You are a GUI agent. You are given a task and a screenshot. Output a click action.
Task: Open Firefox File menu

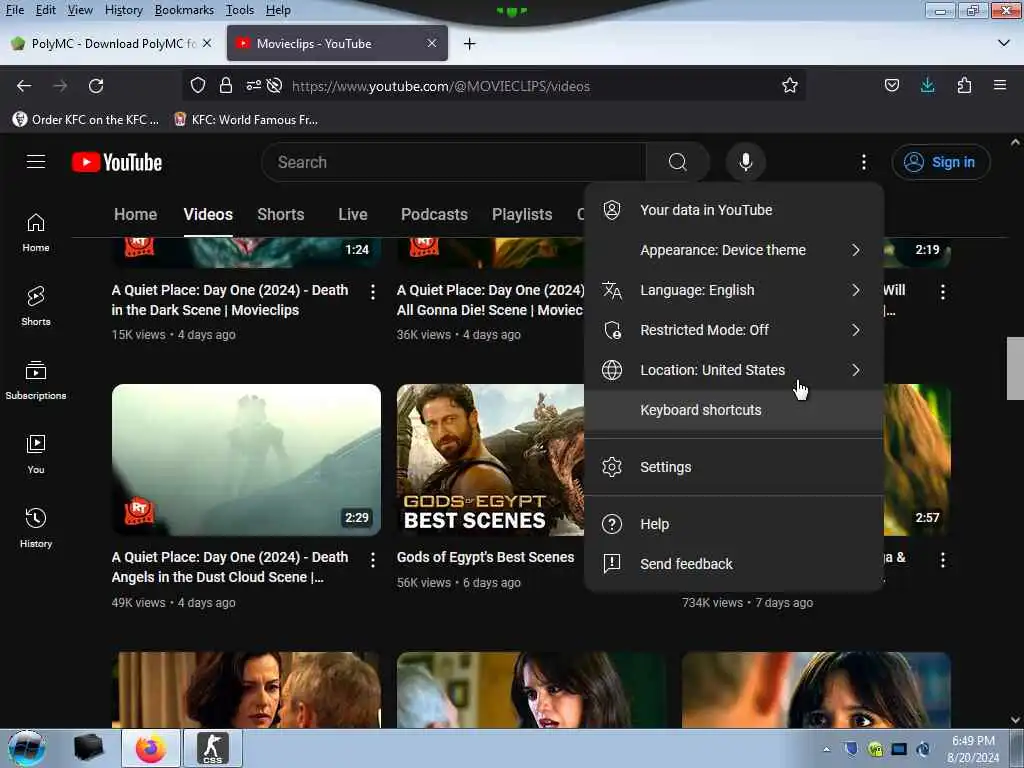(14, 10)
